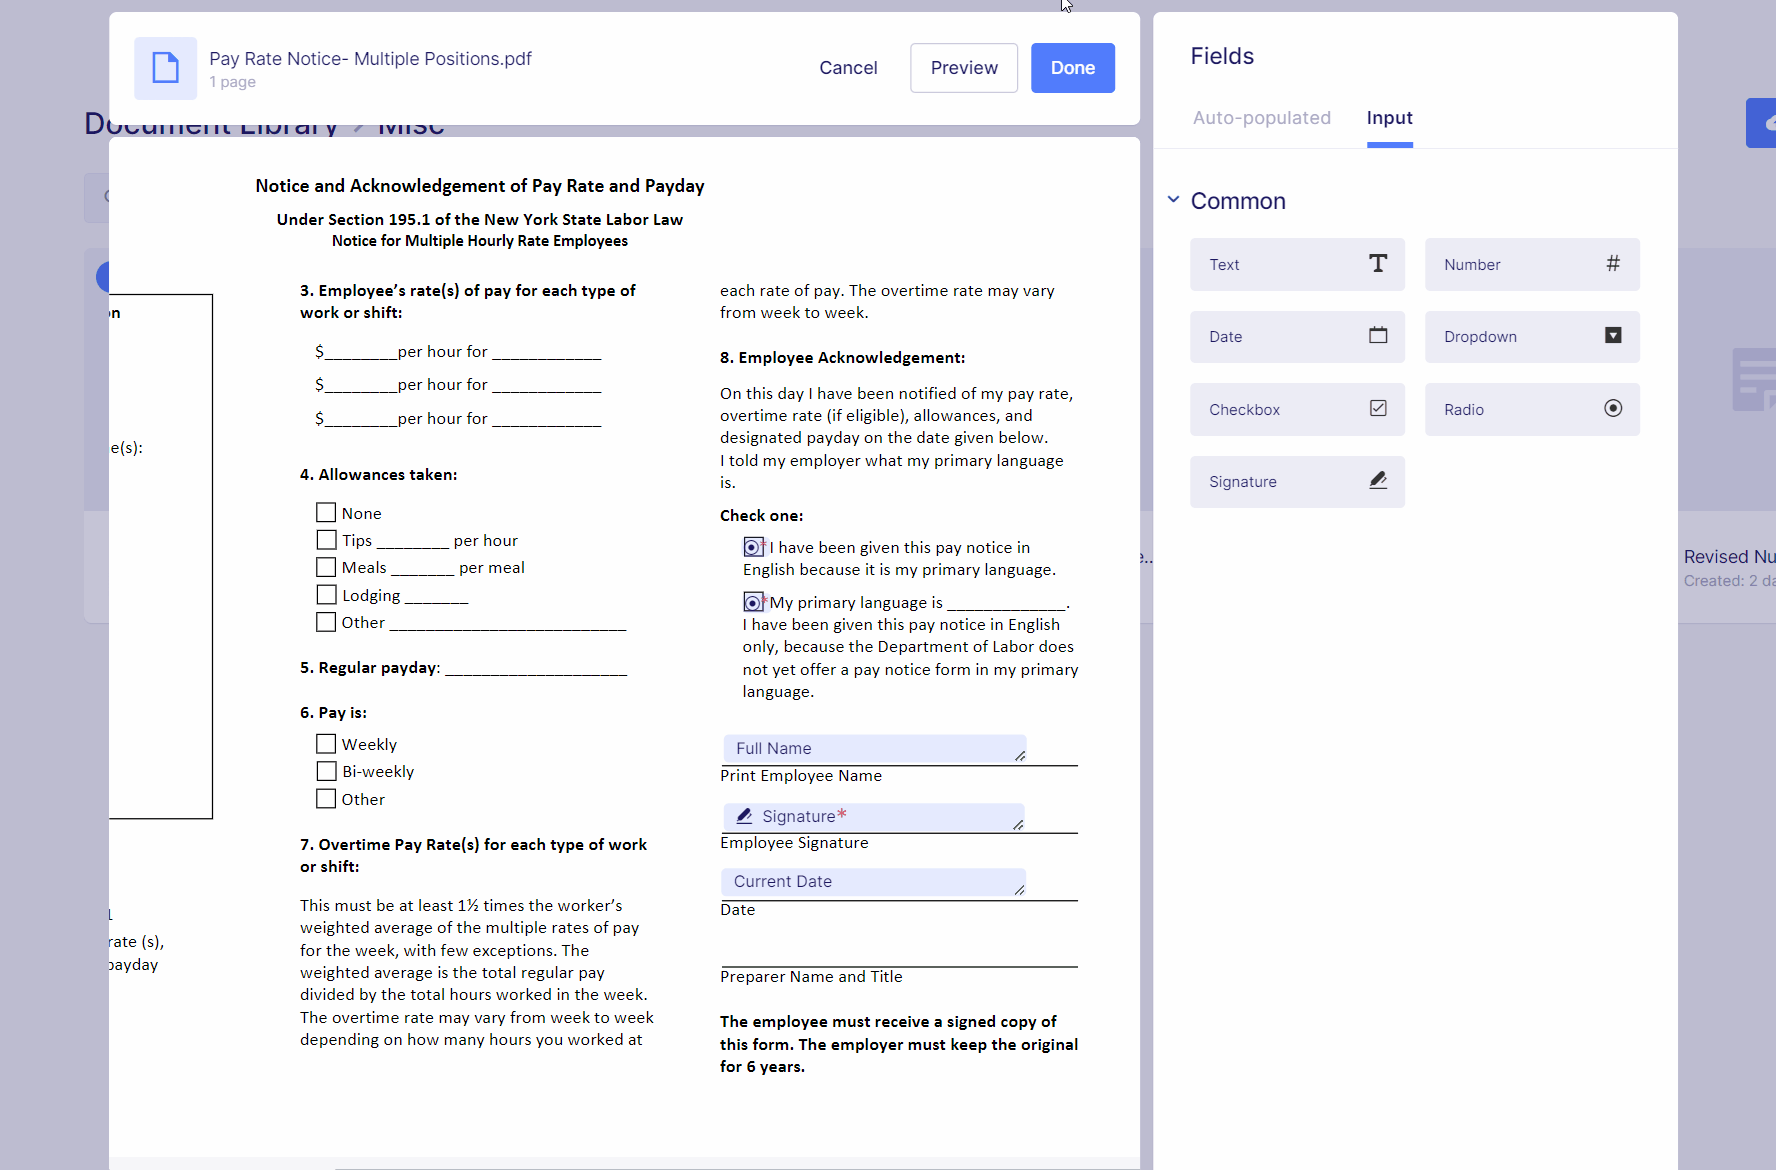Add a Number field from Common
The image size is (1776, 1170).
[x=1532, y=264]
